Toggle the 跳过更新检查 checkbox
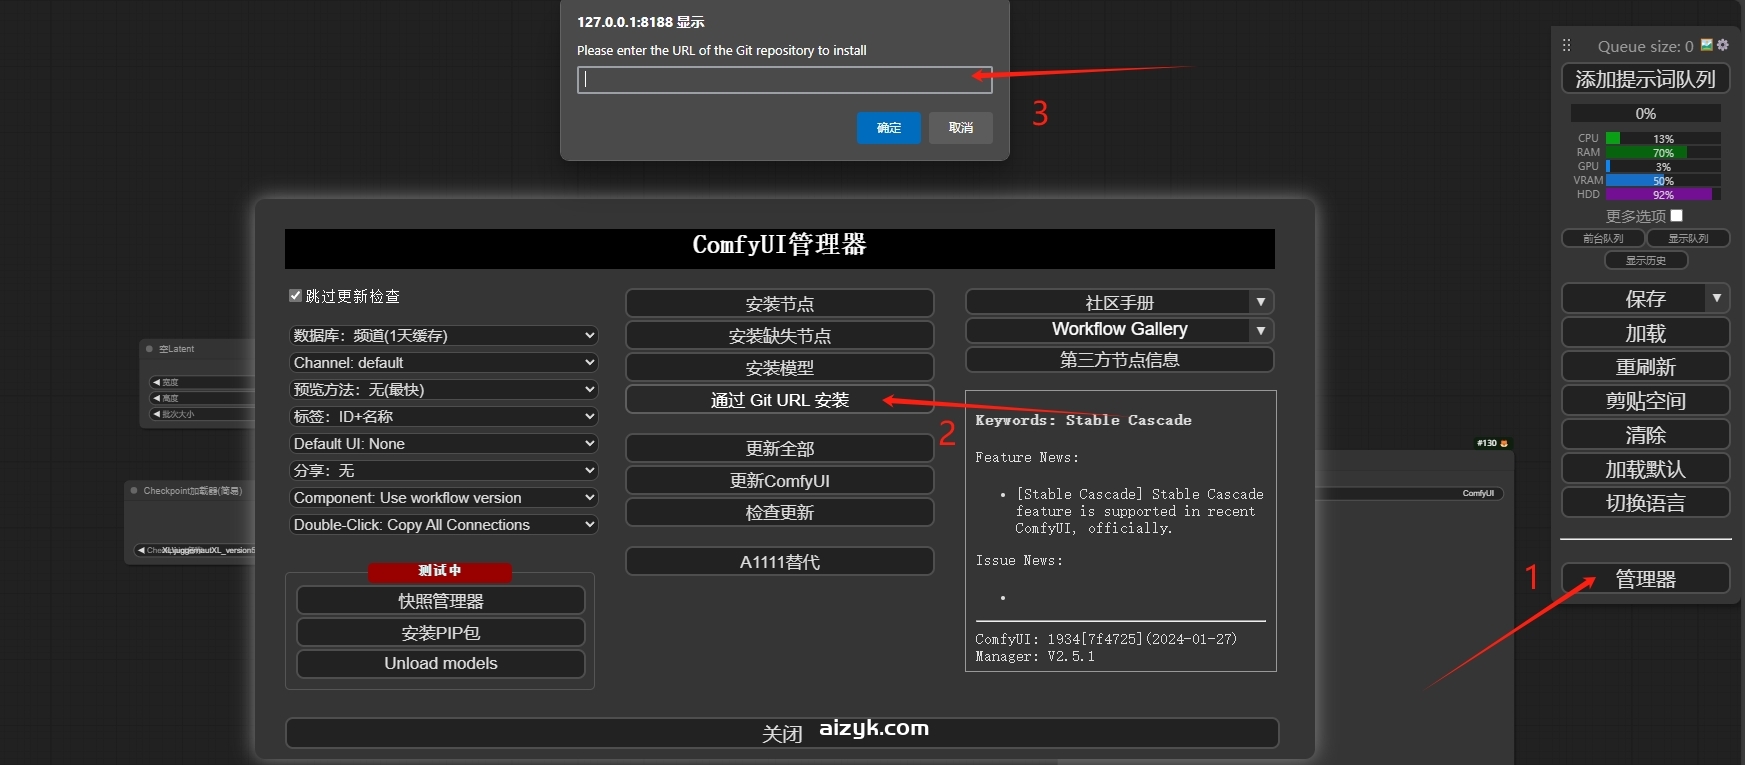The image size is (1745, 765). (x=295, y=295)
